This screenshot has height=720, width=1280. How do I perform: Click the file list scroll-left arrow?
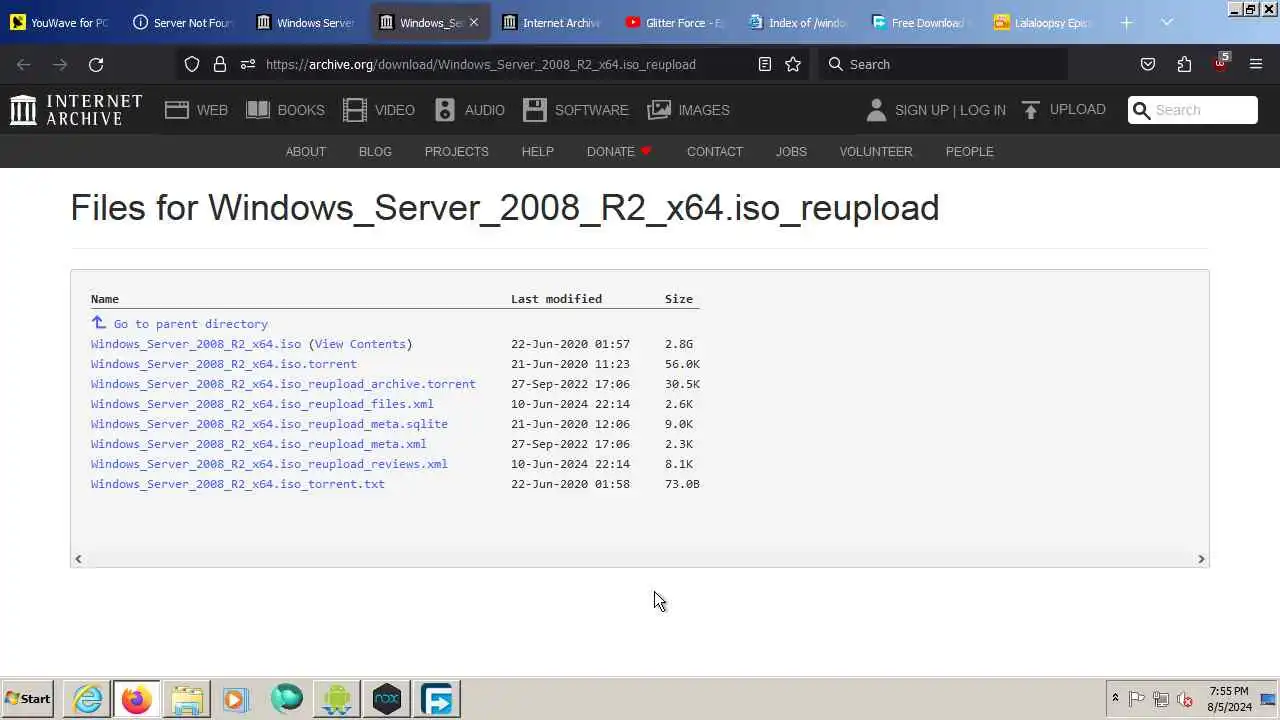point(78,559)
